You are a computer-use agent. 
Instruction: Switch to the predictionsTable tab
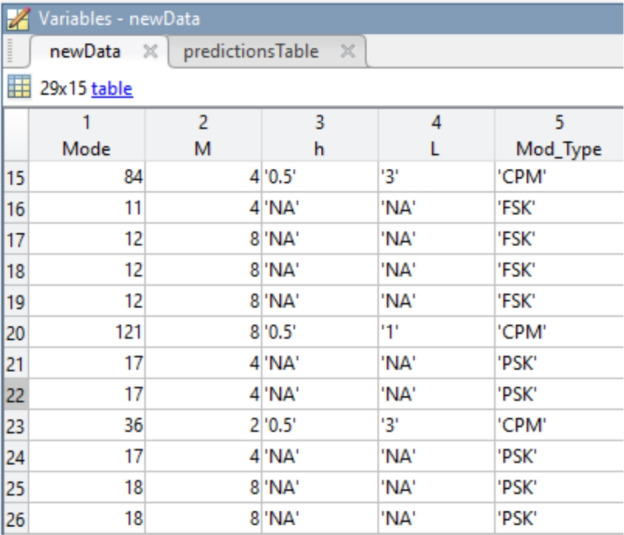coord(250,52)
